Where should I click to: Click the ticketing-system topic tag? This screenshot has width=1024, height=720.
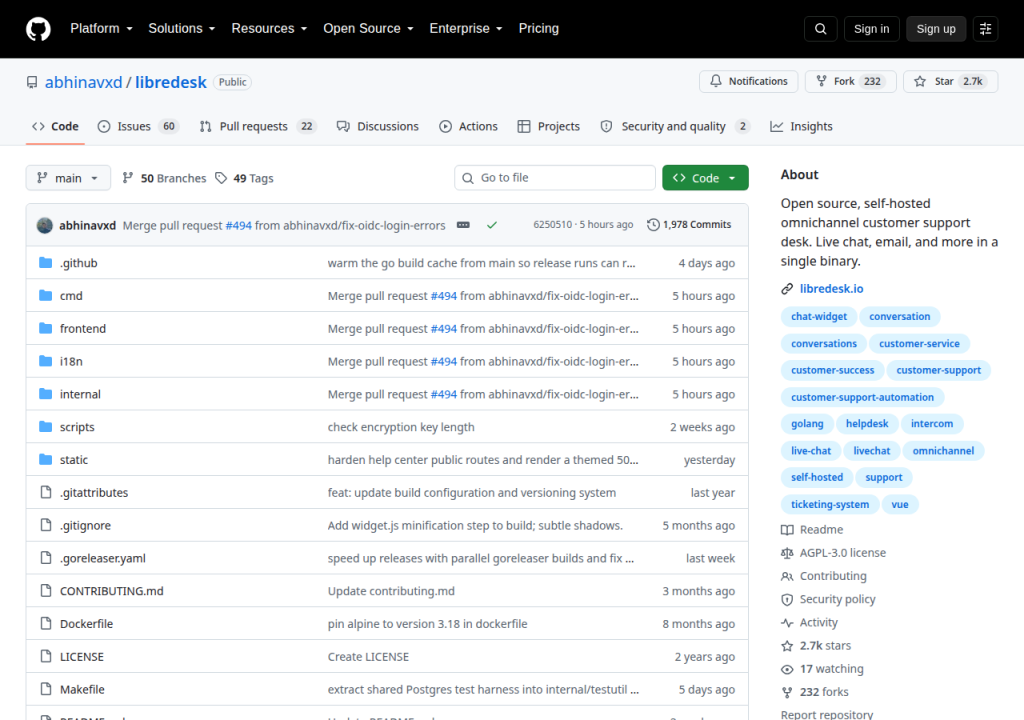830,504
